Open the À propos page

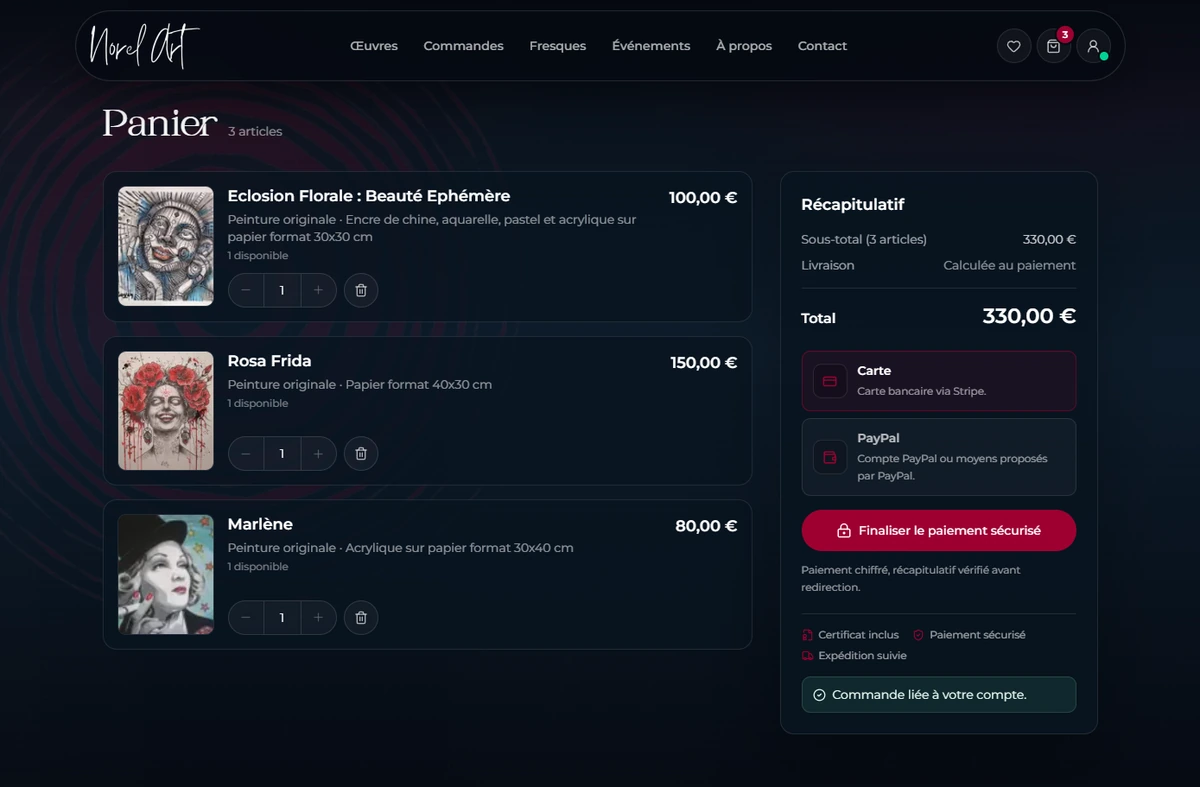pyautogui.click(x=744, y=46)
